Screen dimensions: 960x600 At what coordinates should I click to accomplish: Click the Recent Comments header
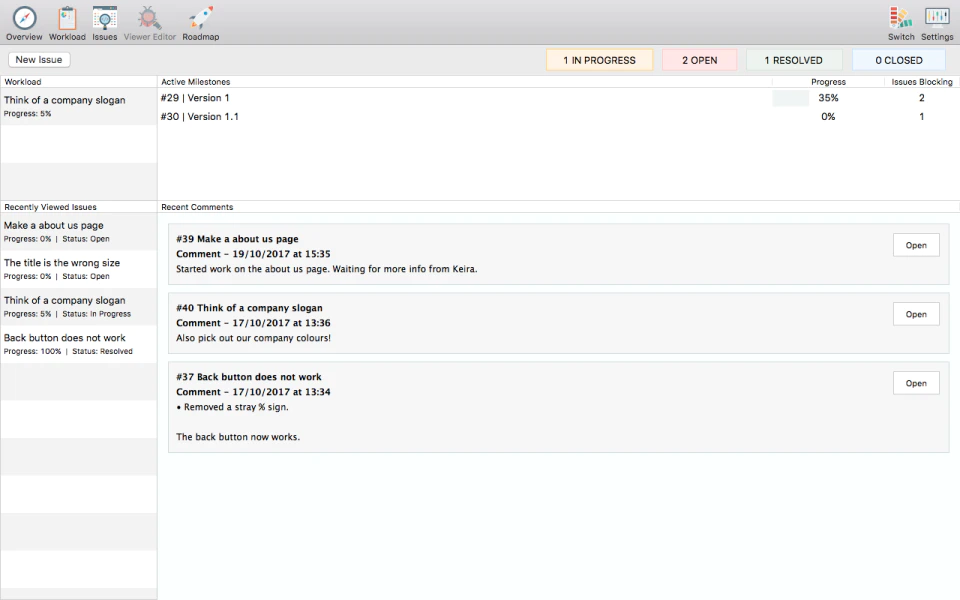pos(197,207)
